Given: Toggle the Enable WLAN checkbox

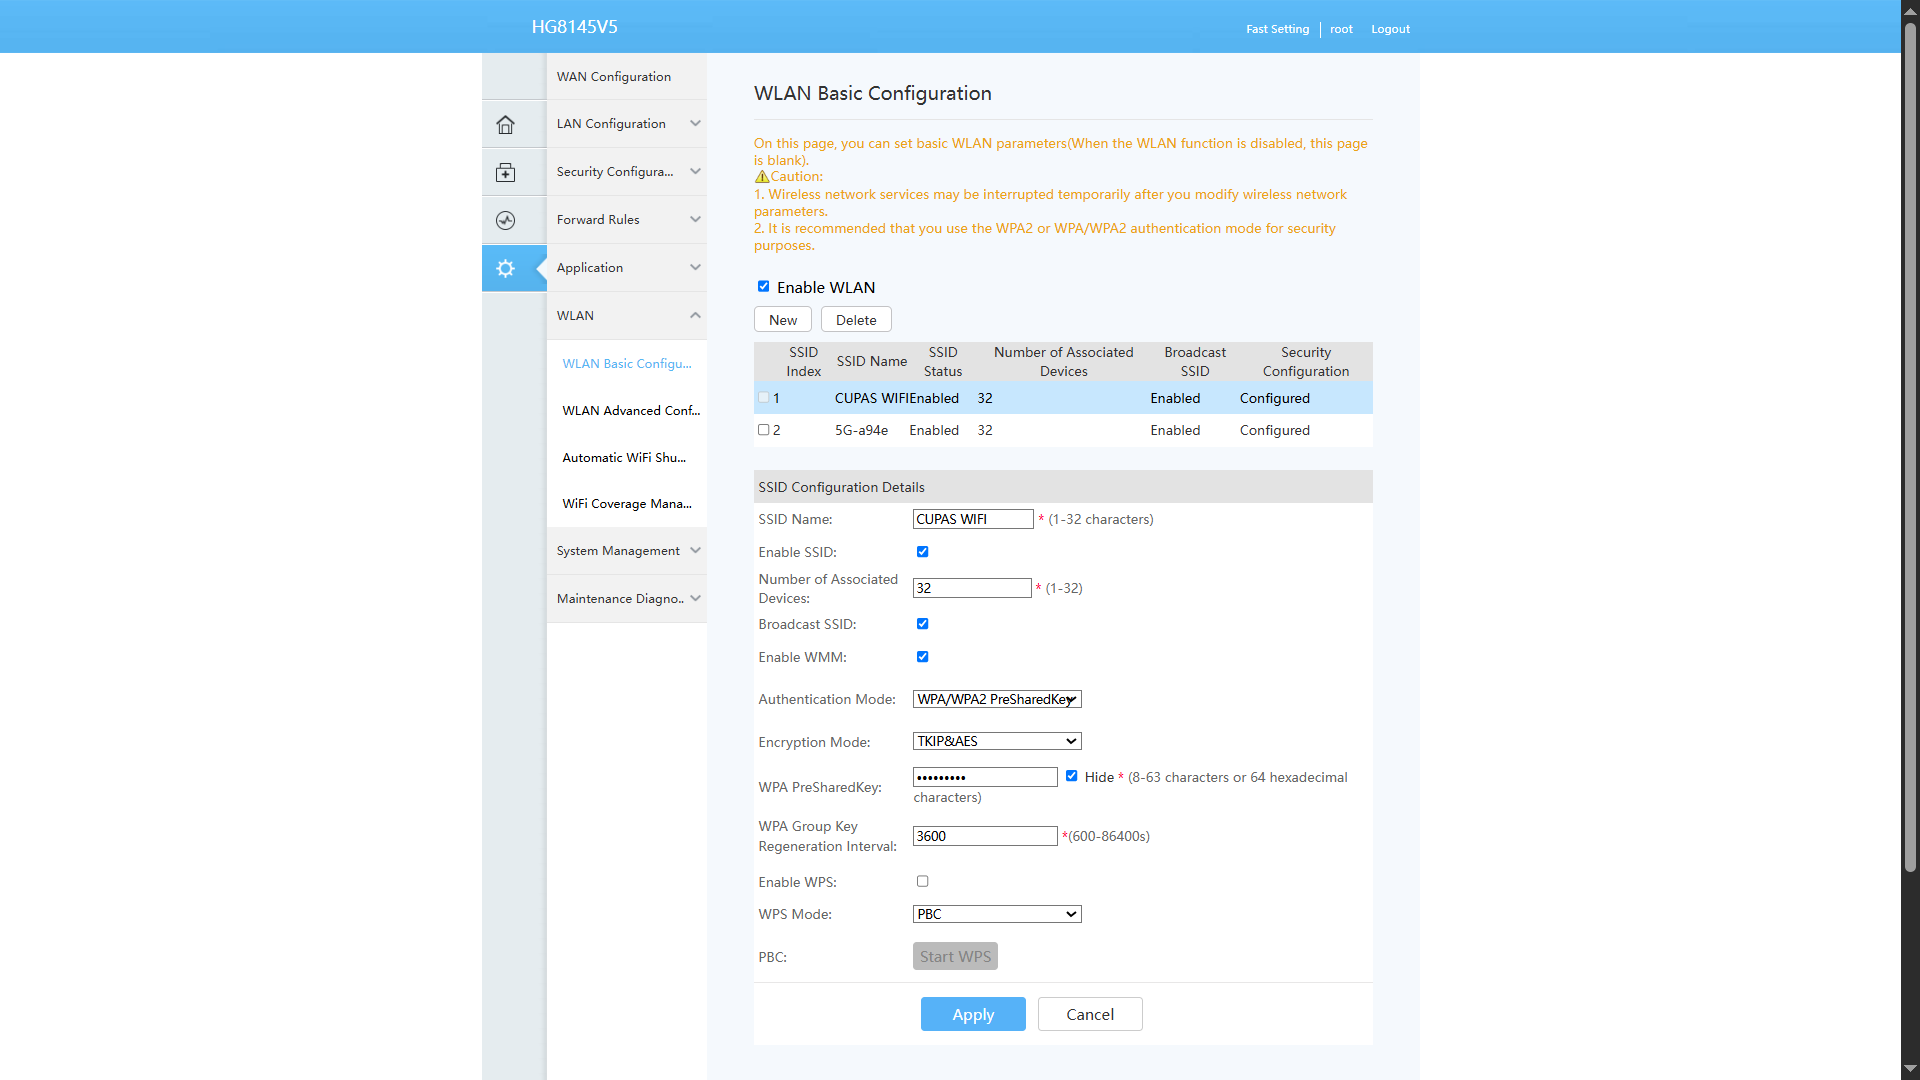Looking at the screenshot, I should (764, 287).
